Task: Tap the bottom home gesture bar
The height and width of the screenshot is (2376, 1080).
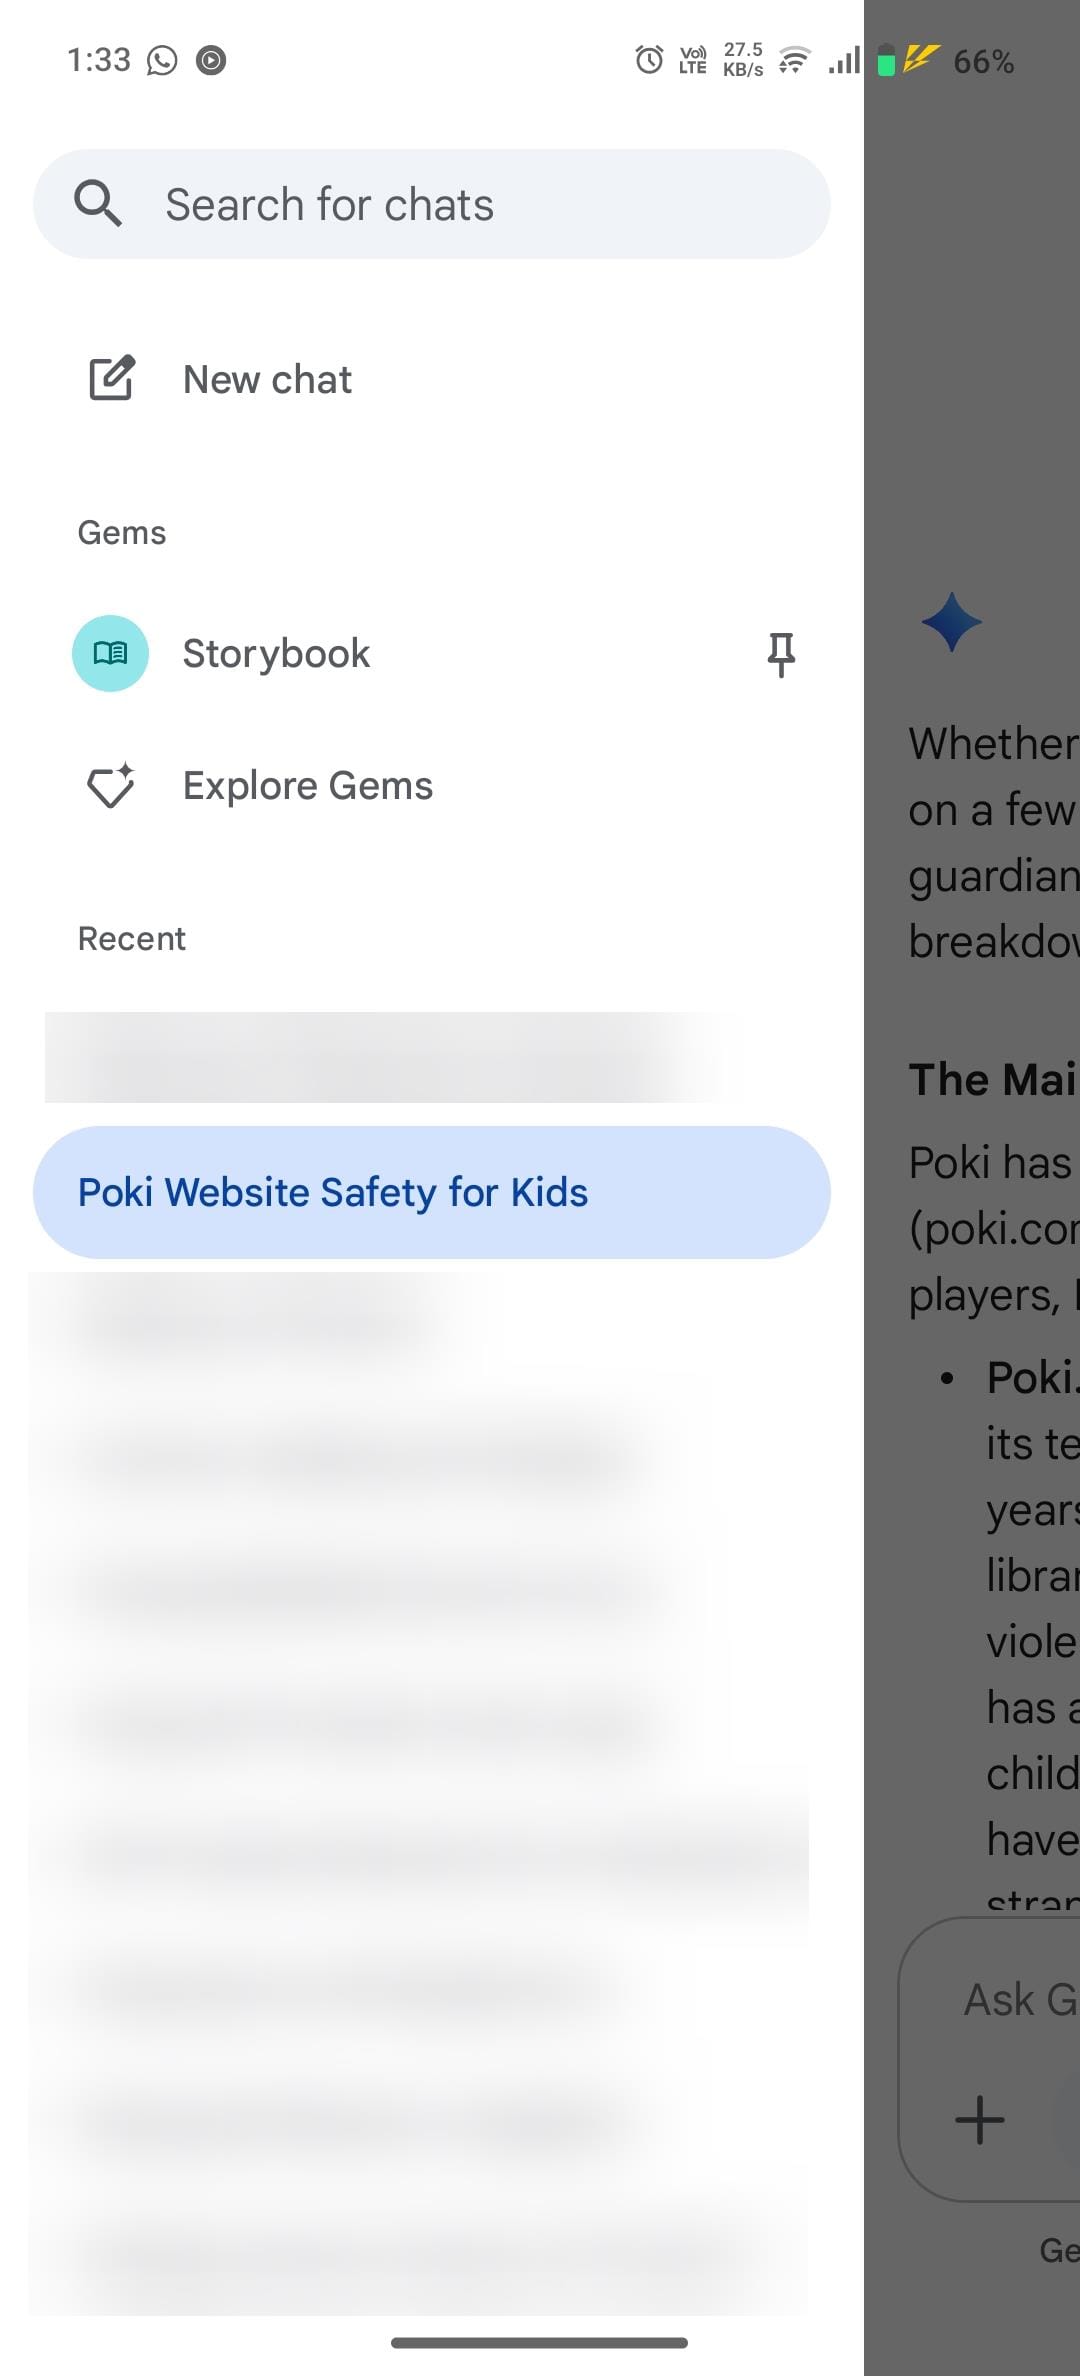Action: click(539, 2342)
